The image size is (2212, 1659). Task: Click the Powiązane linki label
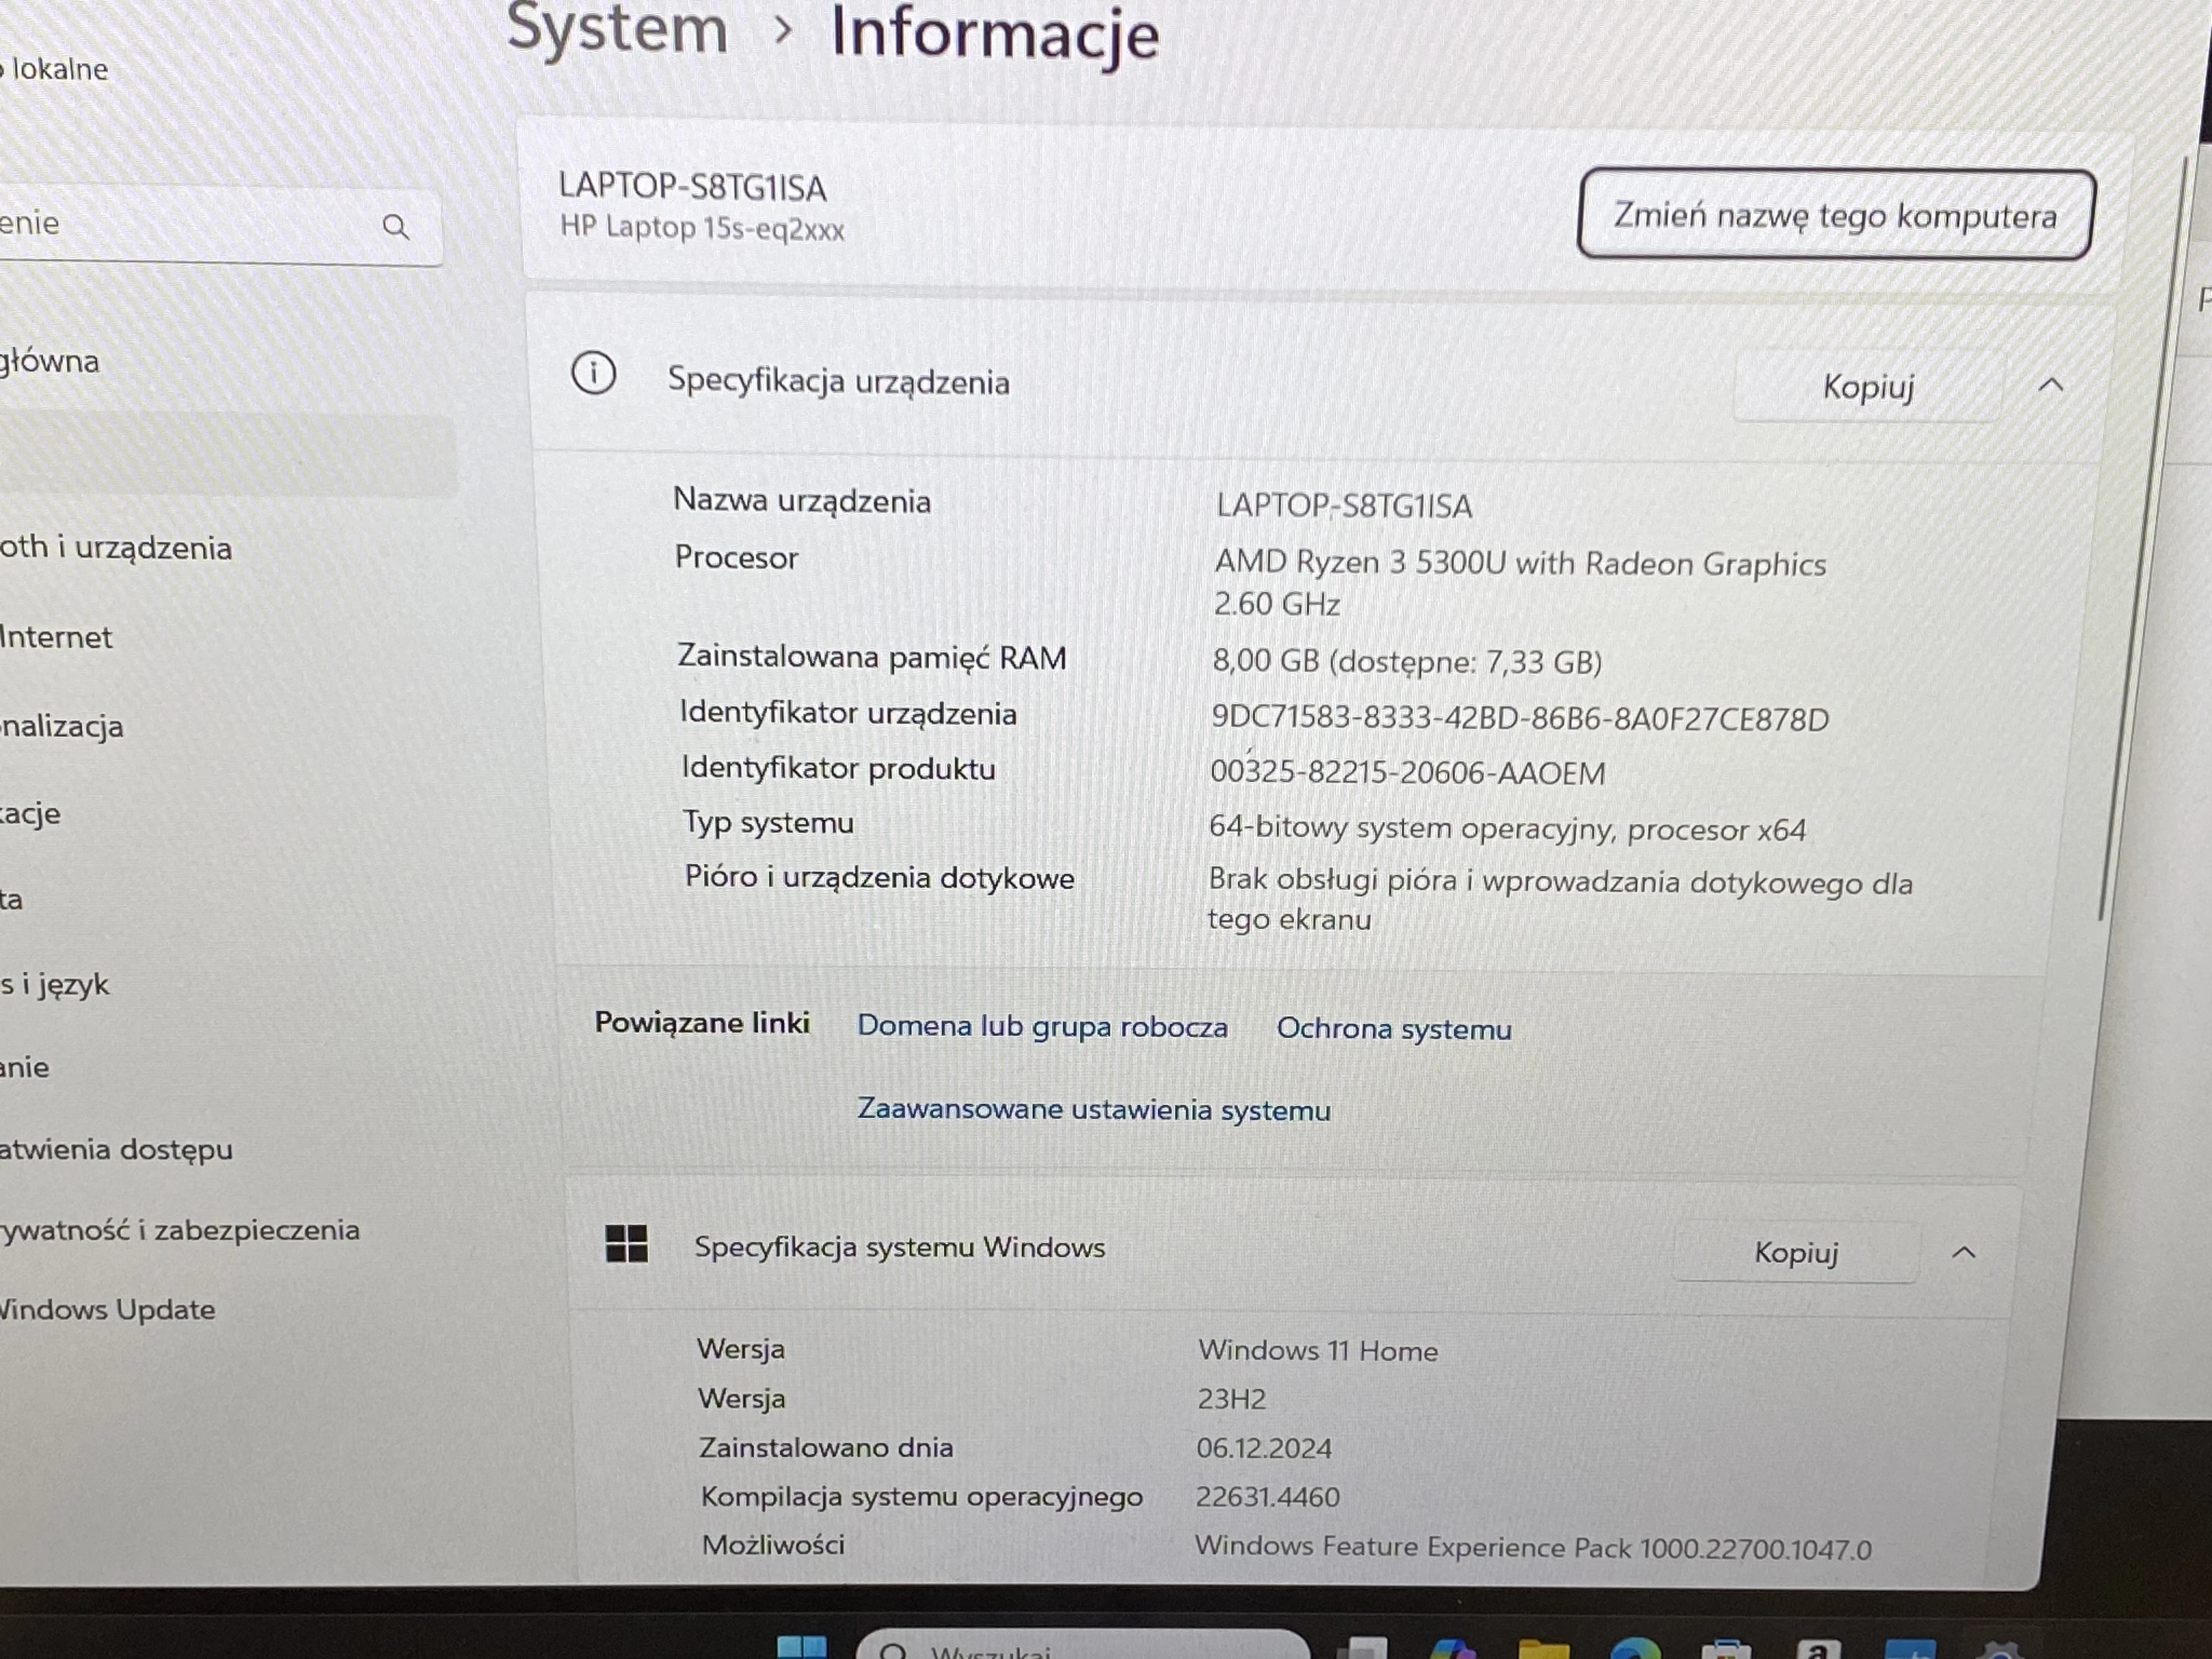coord(702,1022)
